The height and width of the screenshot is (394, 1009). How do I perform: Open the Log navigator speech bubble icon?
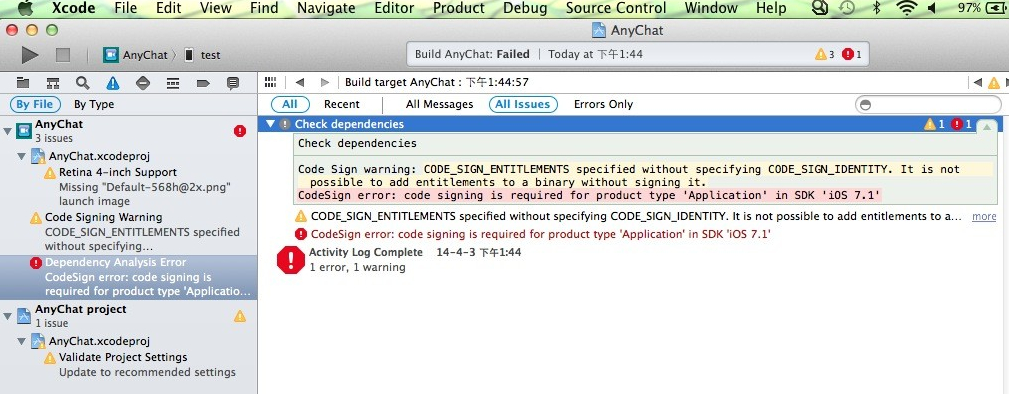coord(233,82)
